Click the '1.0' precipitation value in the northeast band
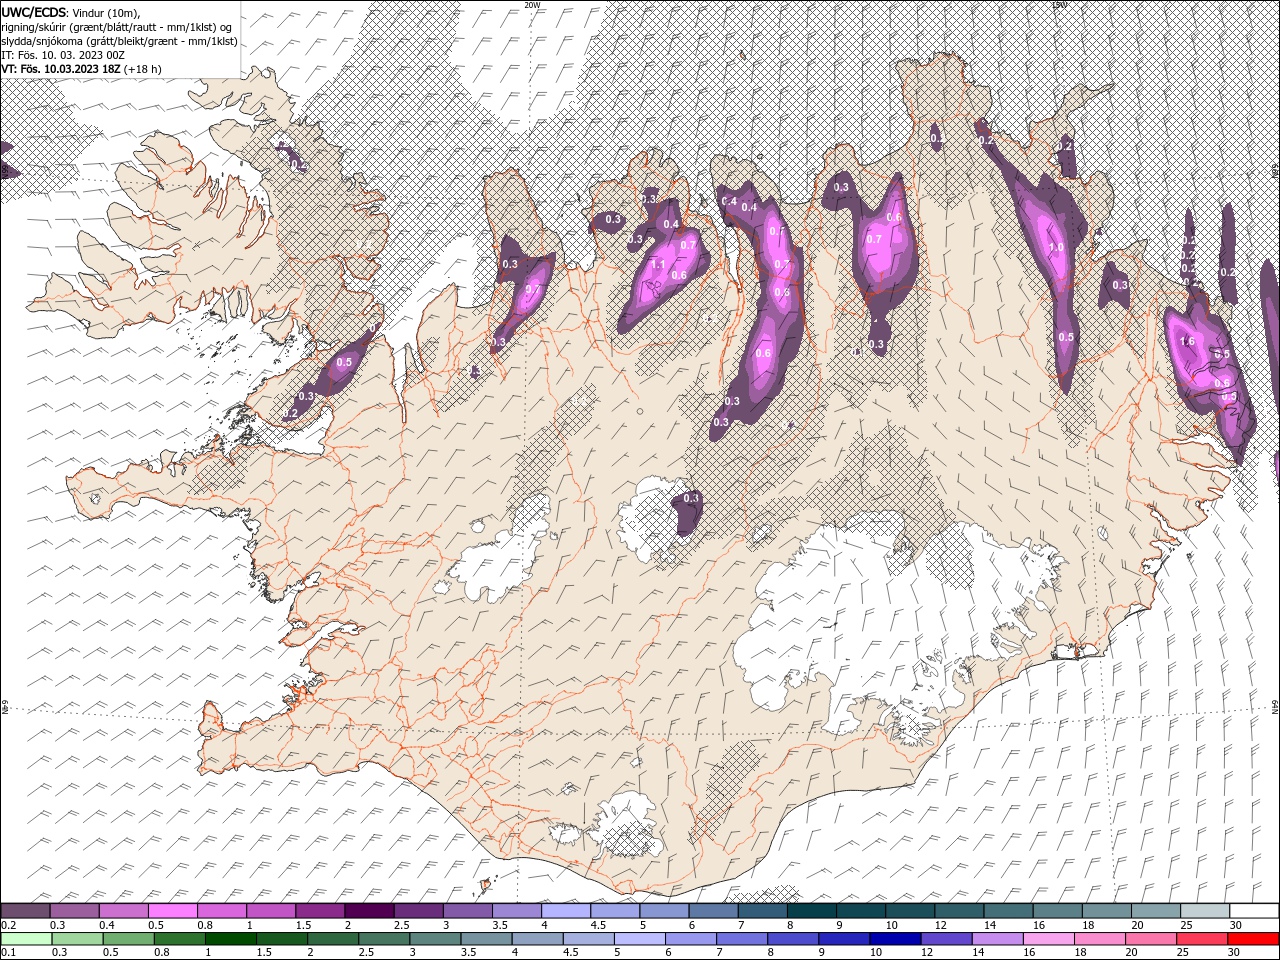1280x960 pixels. [x=1055, y=247]
